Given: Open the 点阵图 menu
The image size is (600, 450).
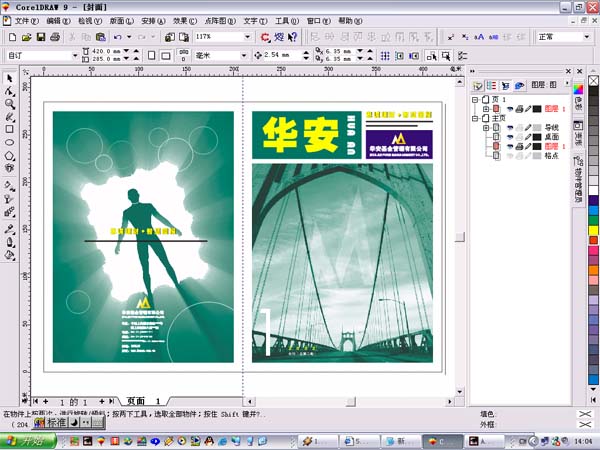Looking at the screenshot, I should point(220,21).
